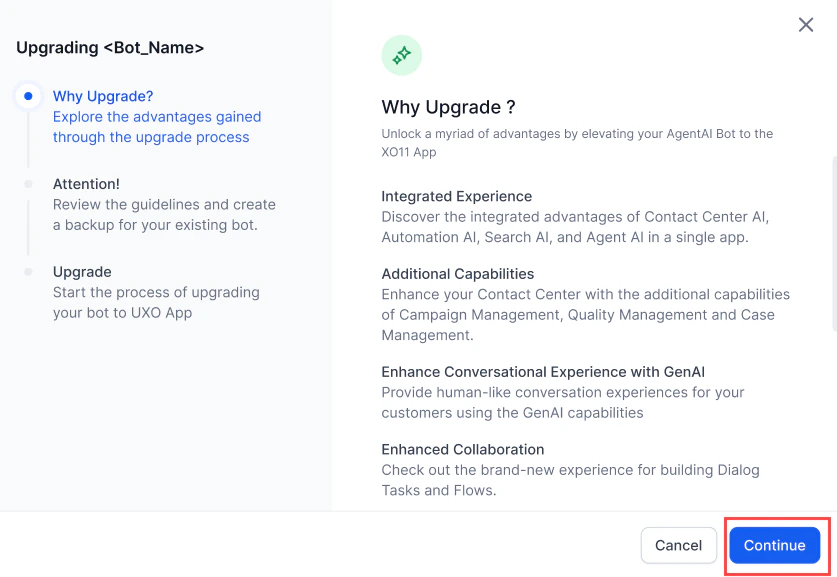Screen dimensions: 837x577
Task: Click the Cancel button
Action: [678, 545]
